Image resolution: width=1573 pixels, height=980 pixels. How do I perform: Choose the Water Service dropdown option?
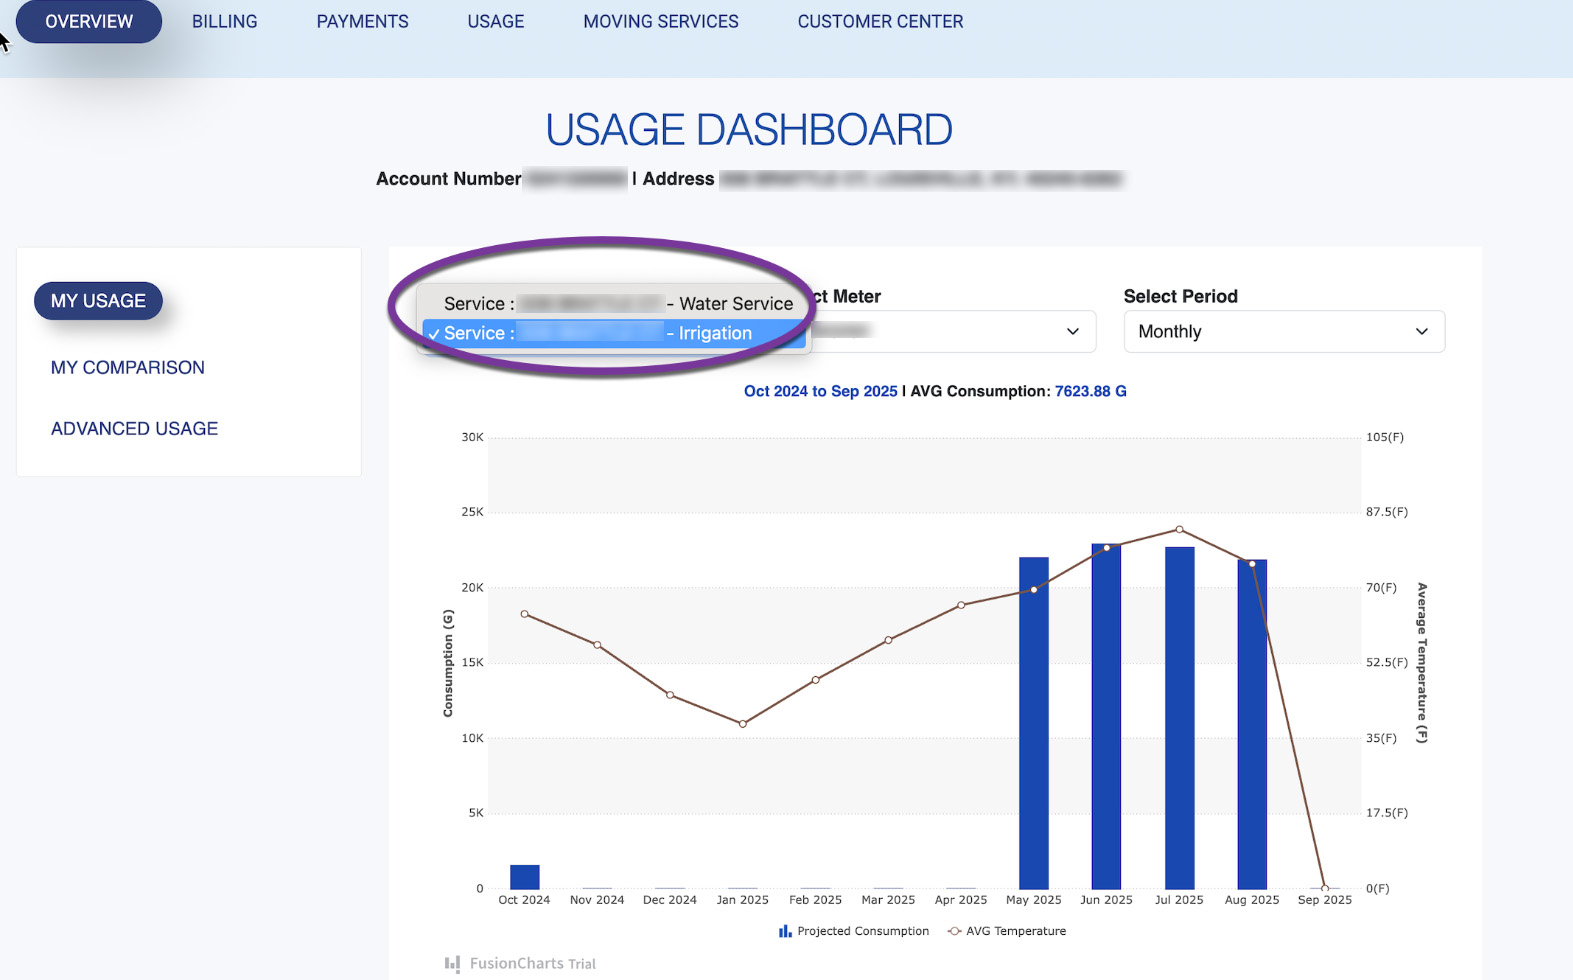coord(617,304)
